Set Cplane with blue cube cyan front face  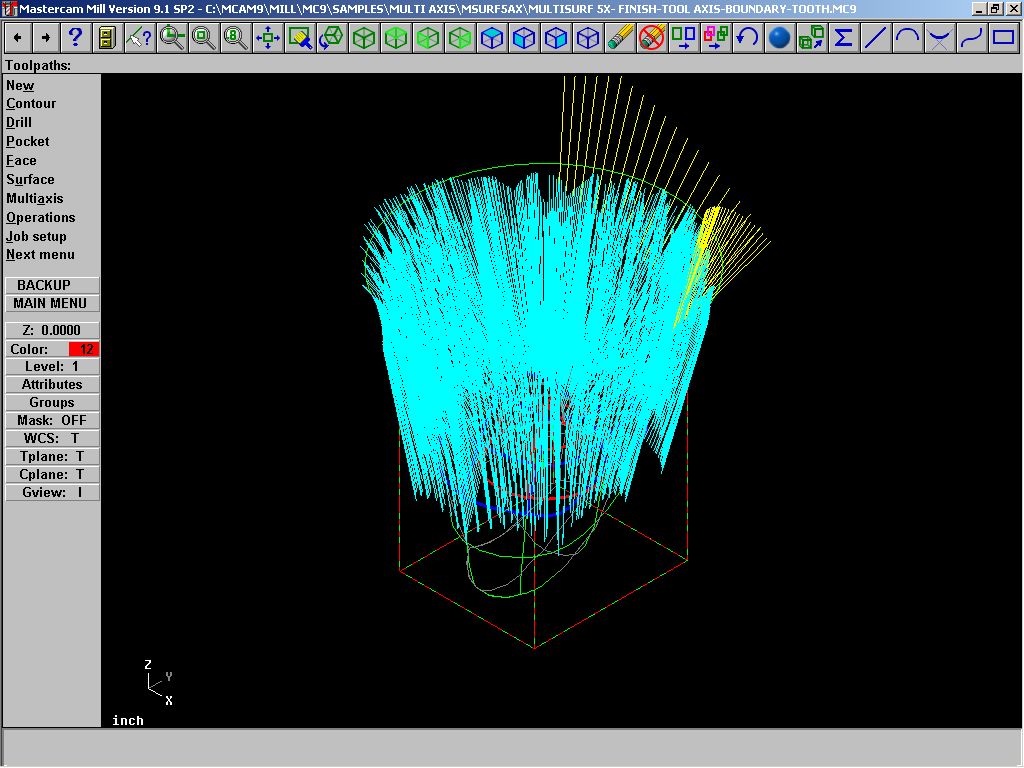(x=524, y=38)
